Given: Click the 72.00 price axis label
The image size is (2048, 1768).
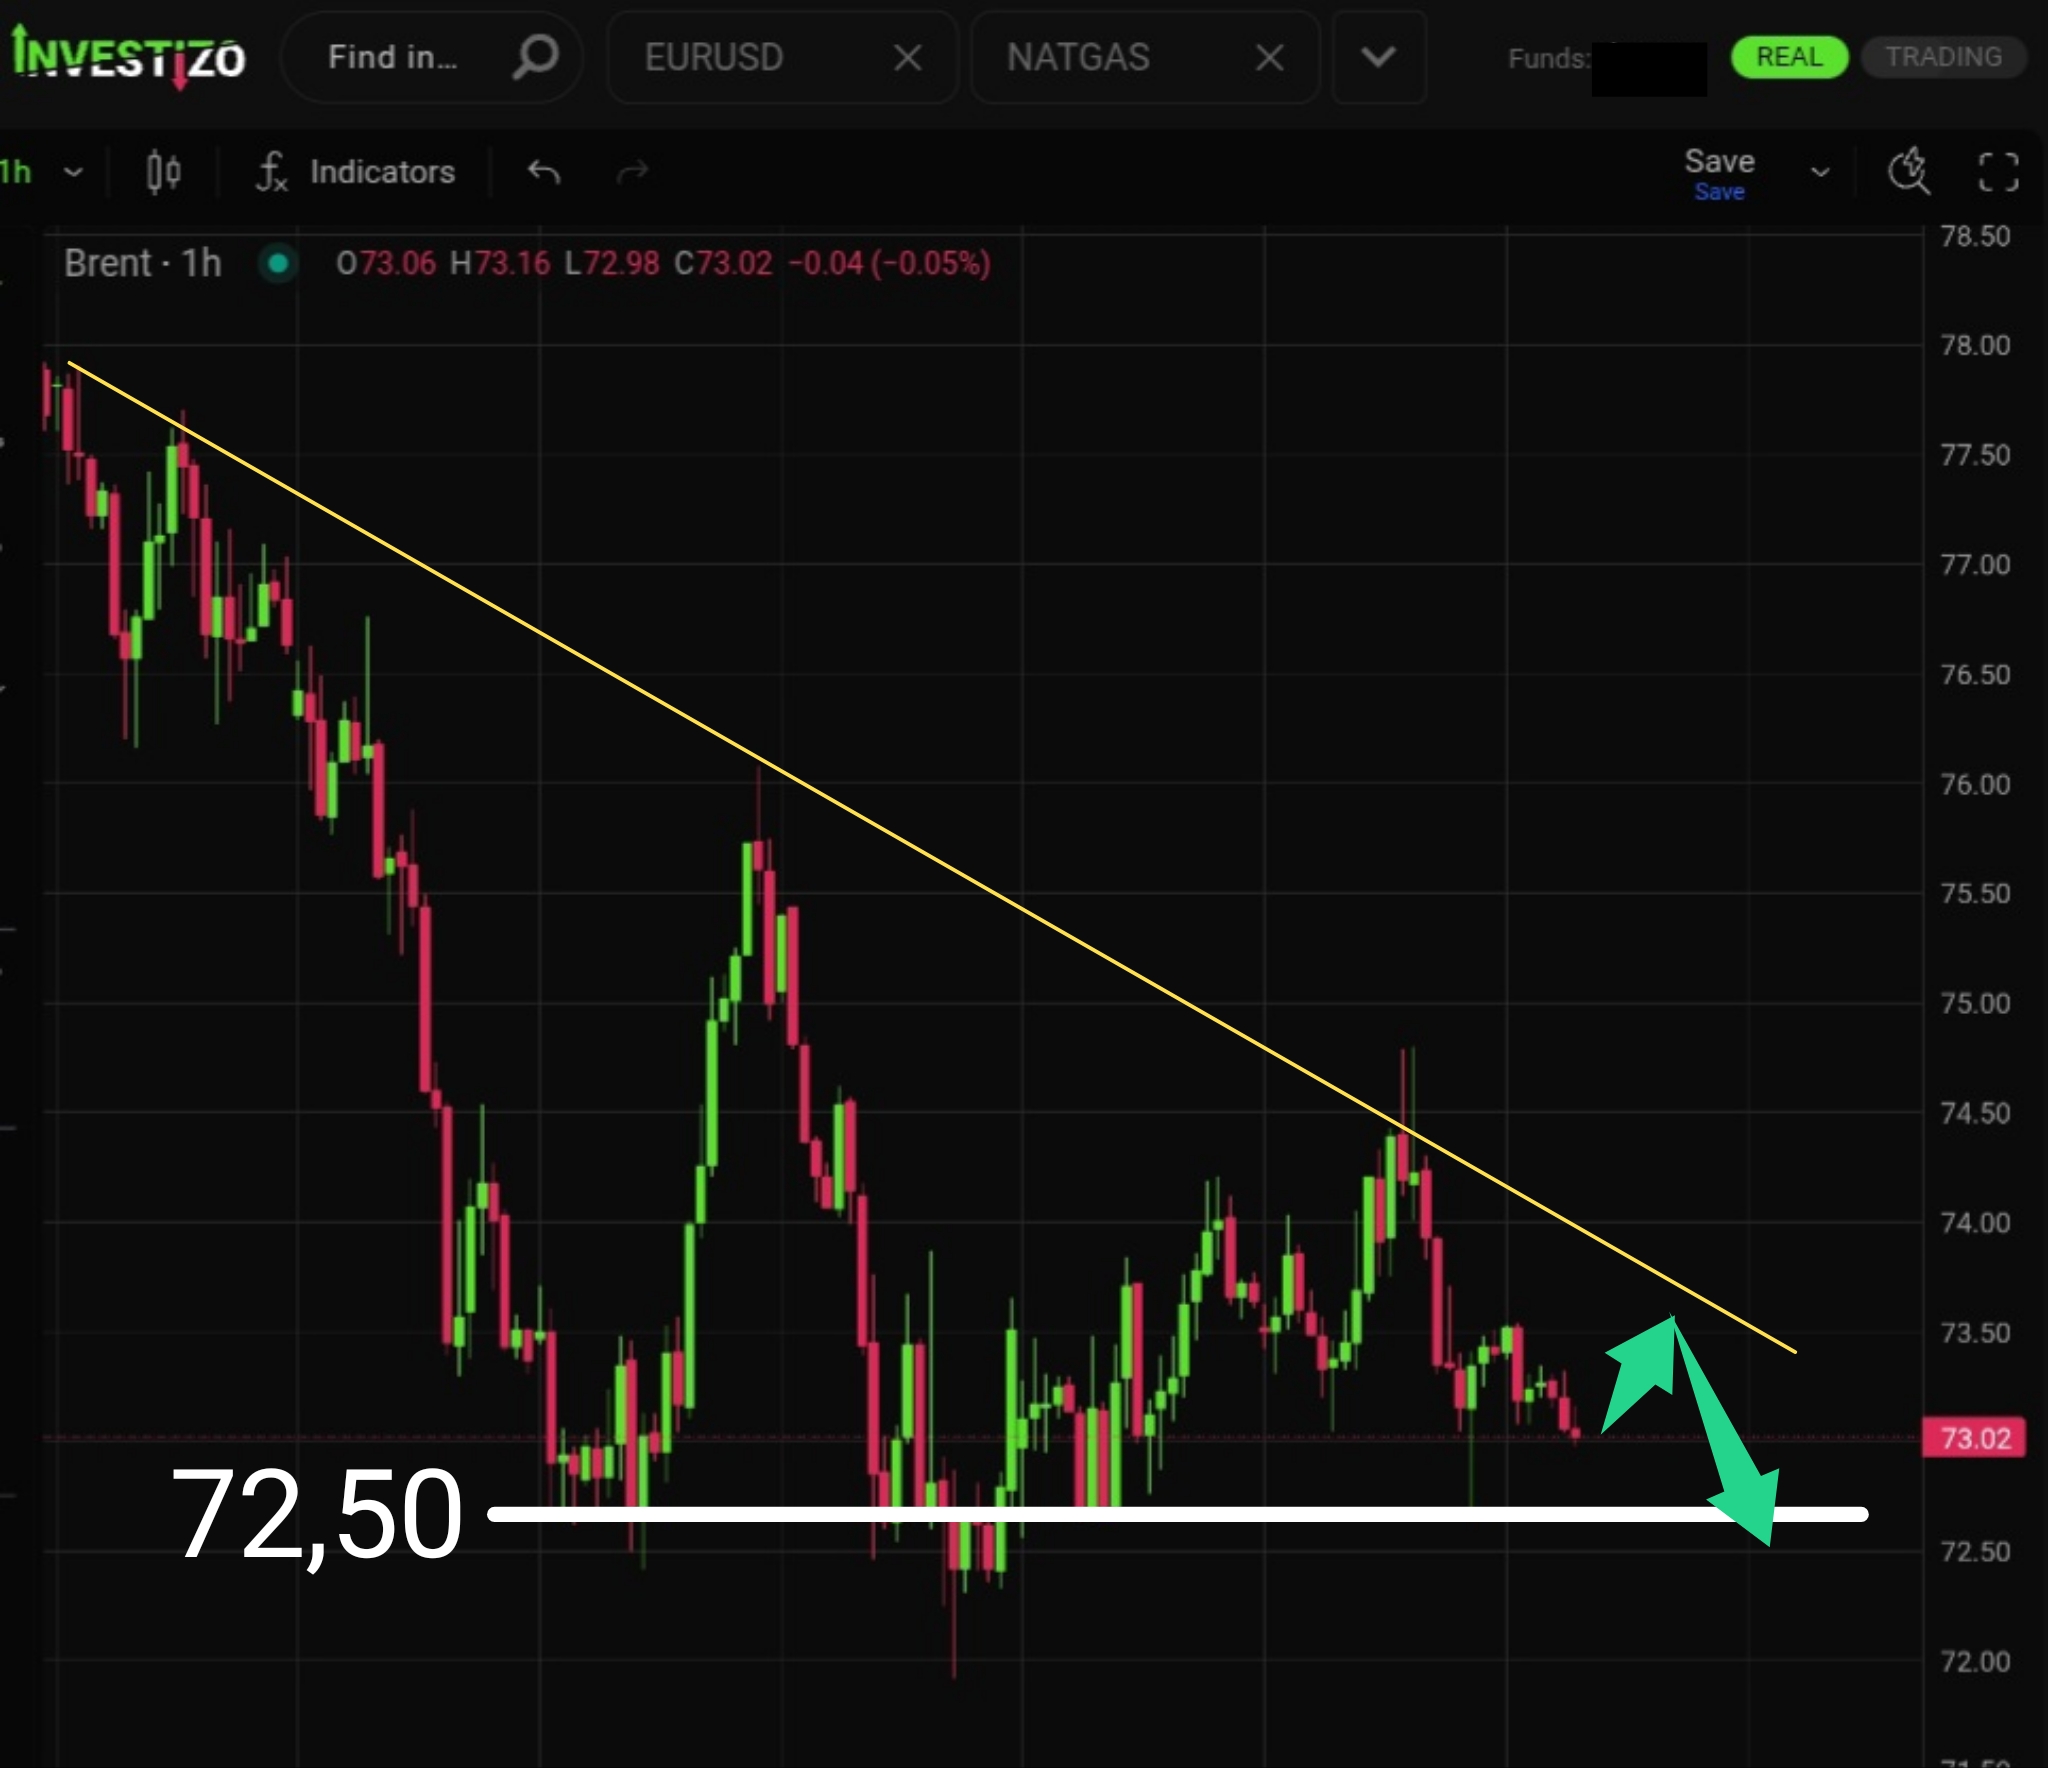Looking at the screenshot, I should click(1975, 1661).
